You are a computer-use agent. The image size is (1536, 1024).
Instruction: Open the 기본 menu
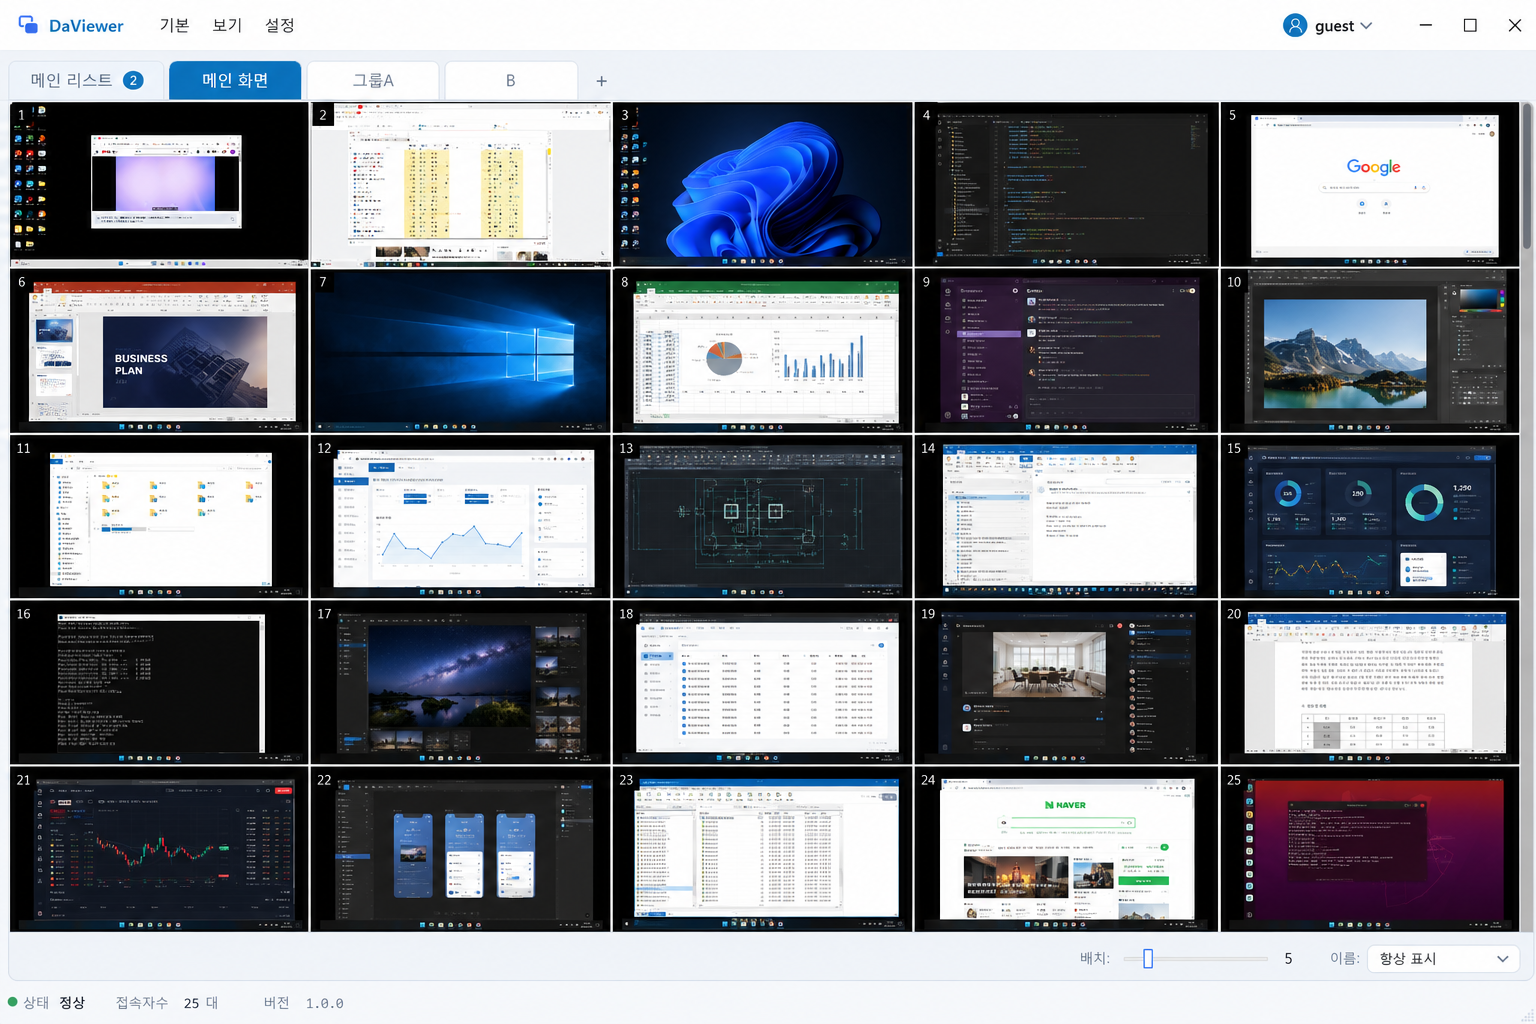(x=174, y=25)
